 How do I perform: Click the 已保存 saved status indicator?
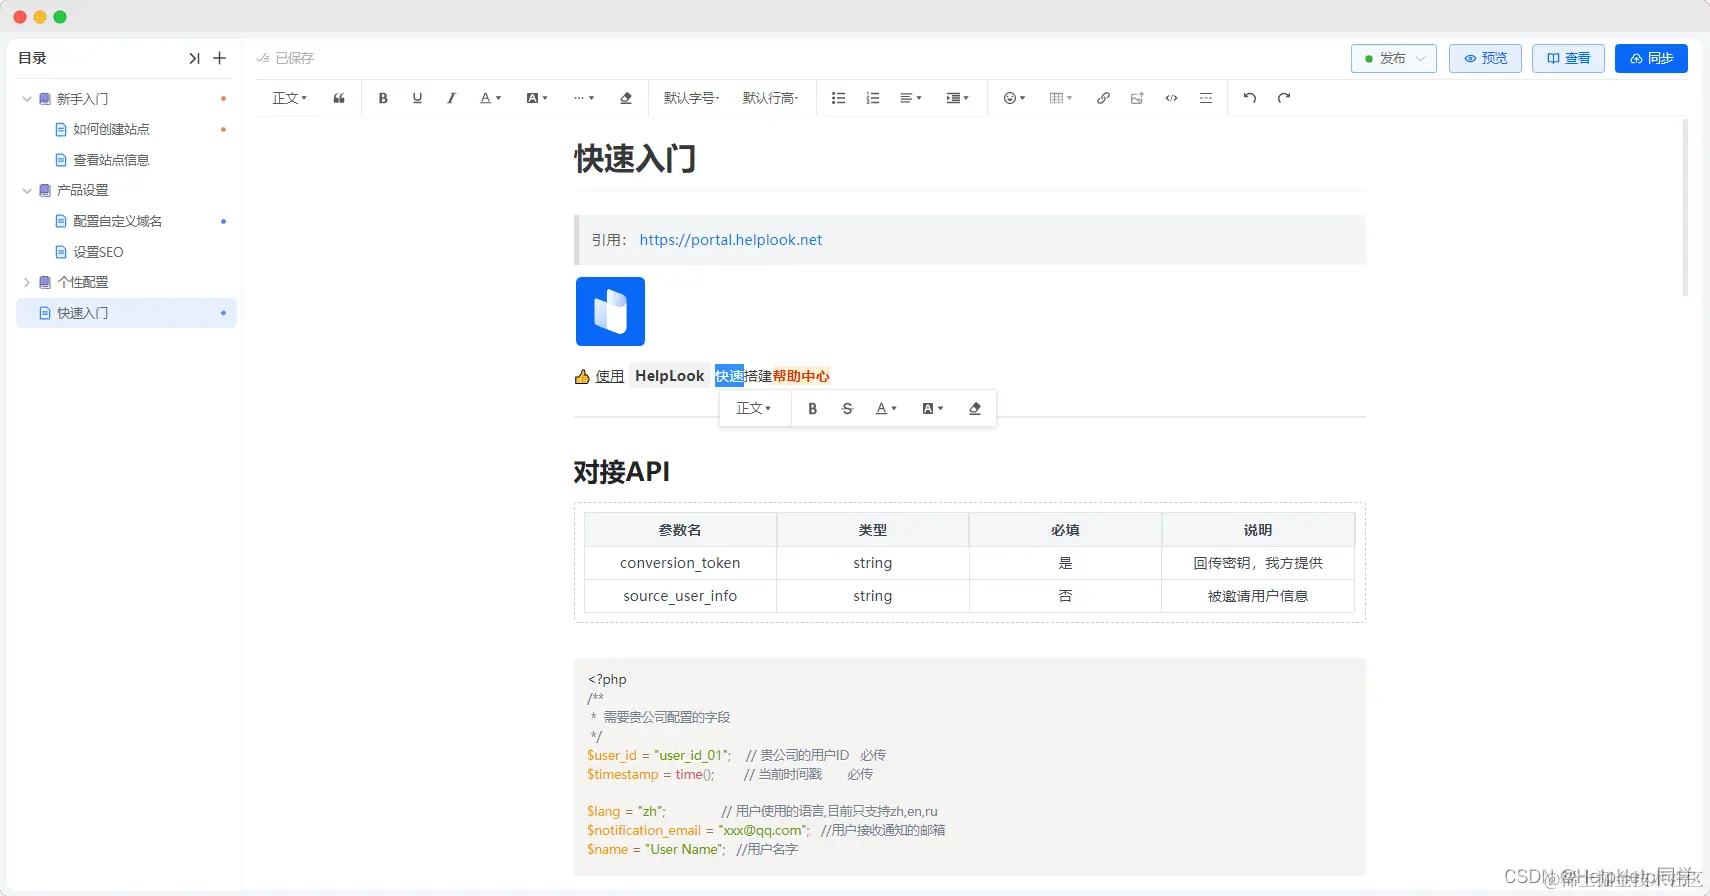tap(285, 58)
